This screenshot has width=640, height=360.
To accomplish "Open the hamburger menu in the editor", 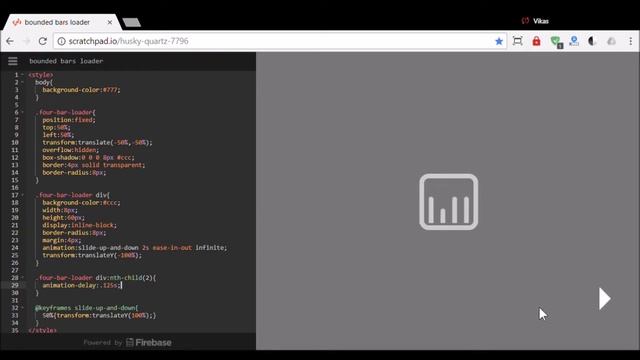I will tap(13, 61).
